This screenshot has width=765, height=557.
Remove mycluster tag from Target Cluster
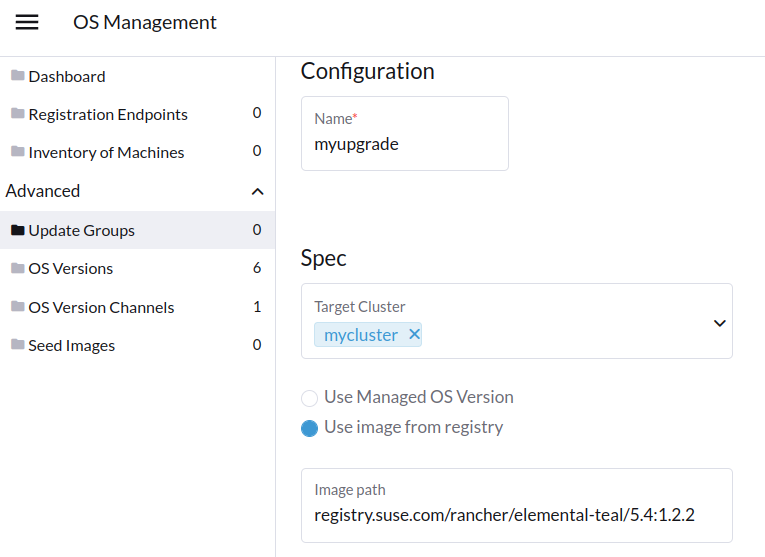(414, 335)
